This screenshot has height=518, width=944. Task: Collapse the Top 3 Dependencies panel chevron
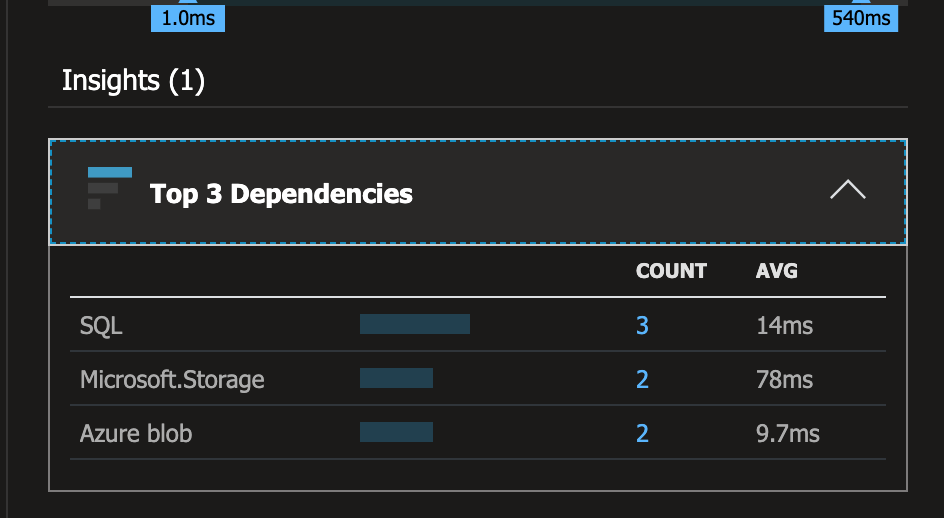[848, 190]
